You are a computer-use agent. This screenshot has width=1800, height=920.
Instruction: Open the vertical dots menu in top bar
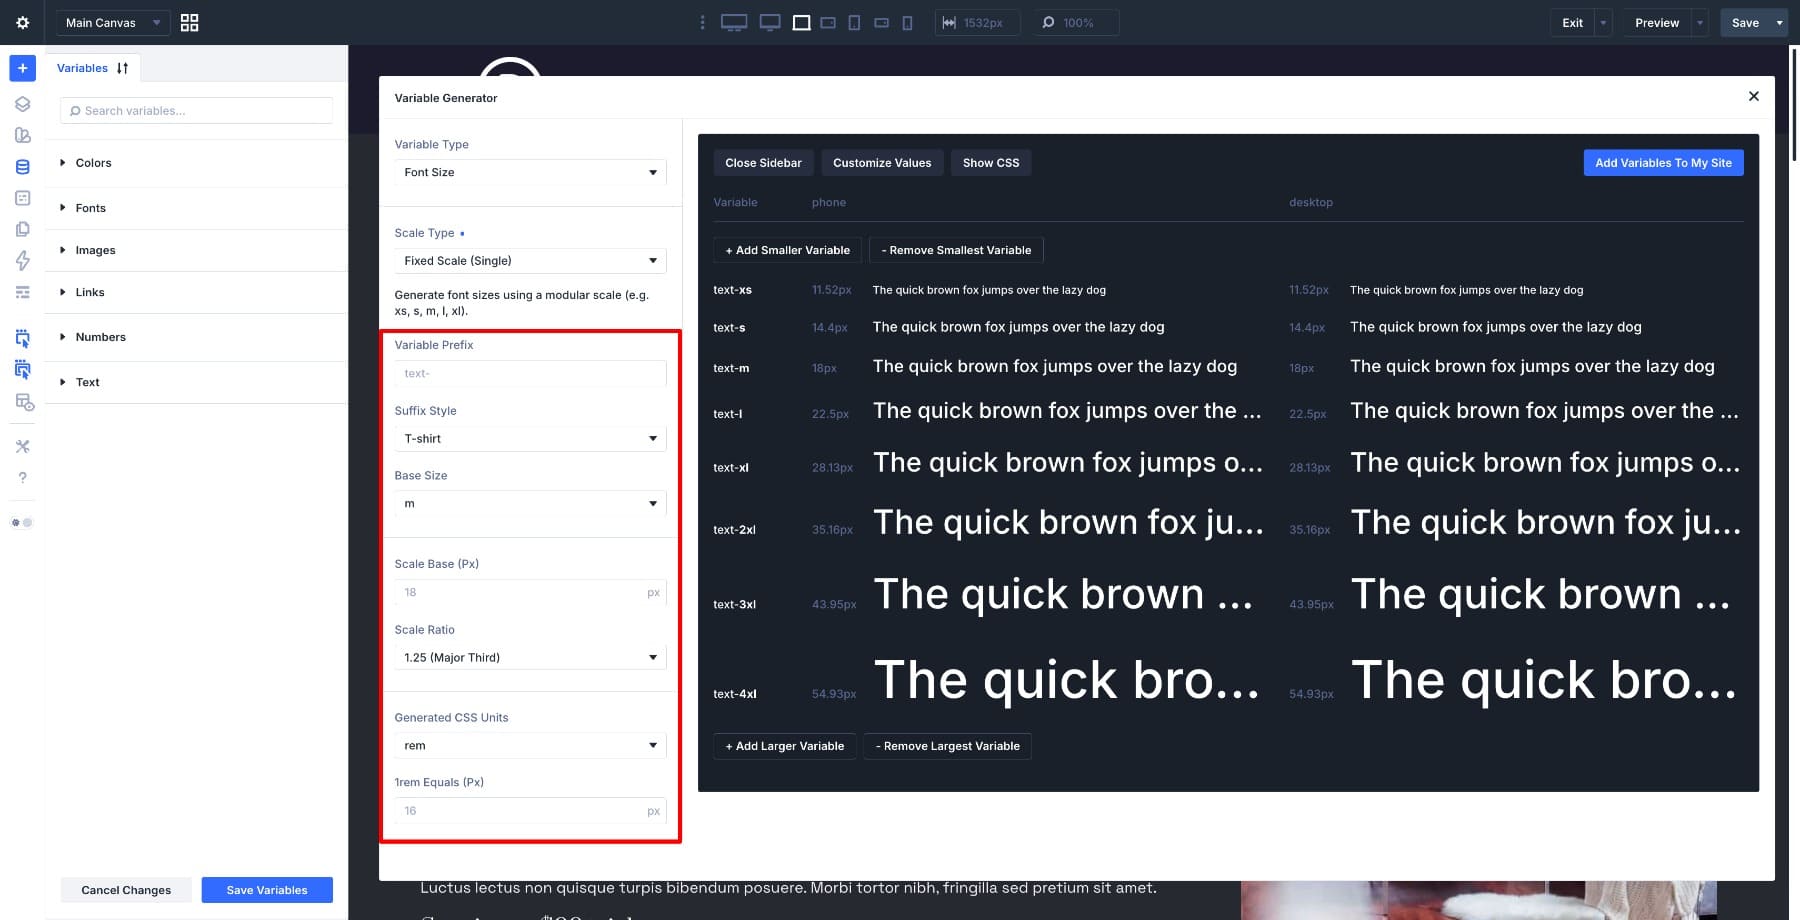point(702,22)
